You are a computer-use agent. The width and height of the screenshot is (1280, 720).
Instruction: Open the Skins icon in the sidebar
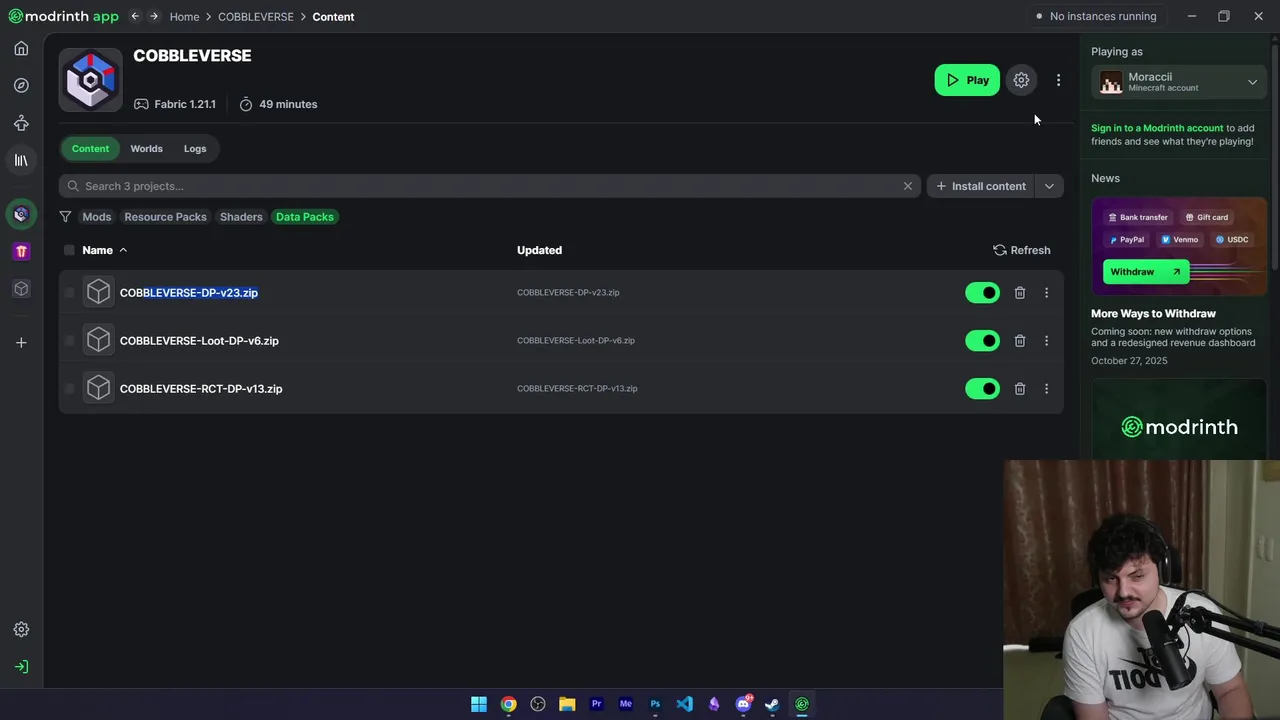point(21,123)
